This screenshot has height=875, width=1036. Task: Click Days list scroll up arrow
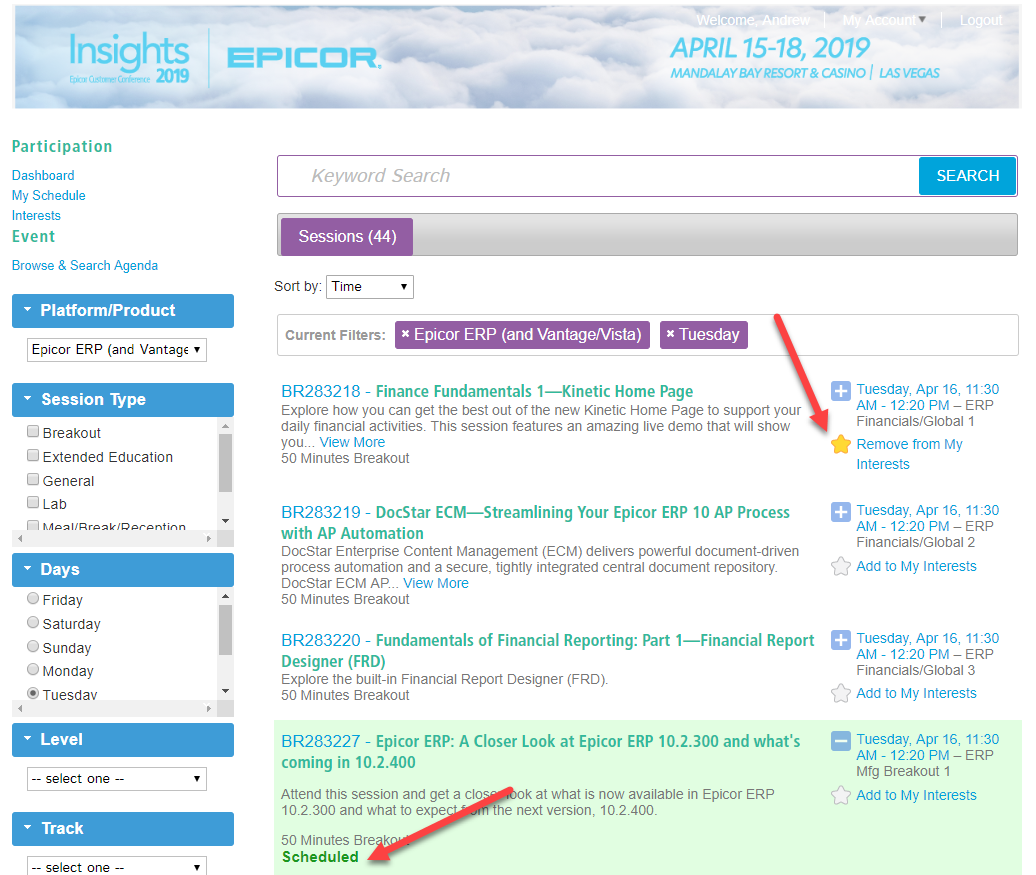pyautogui.click(x=225, y=596)
